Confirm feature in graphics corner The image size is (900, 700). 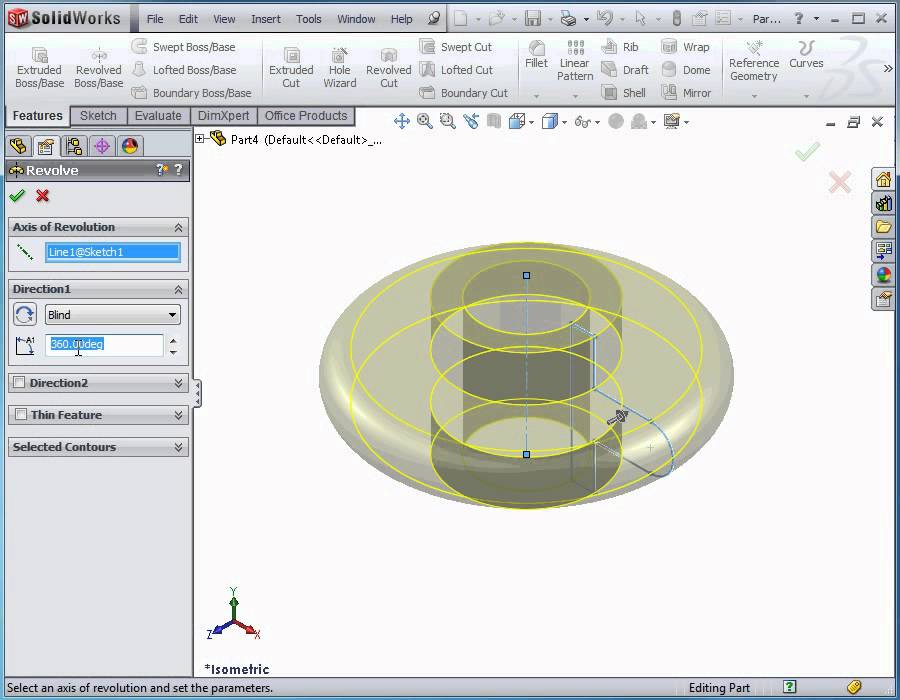(x=807, y=151)
